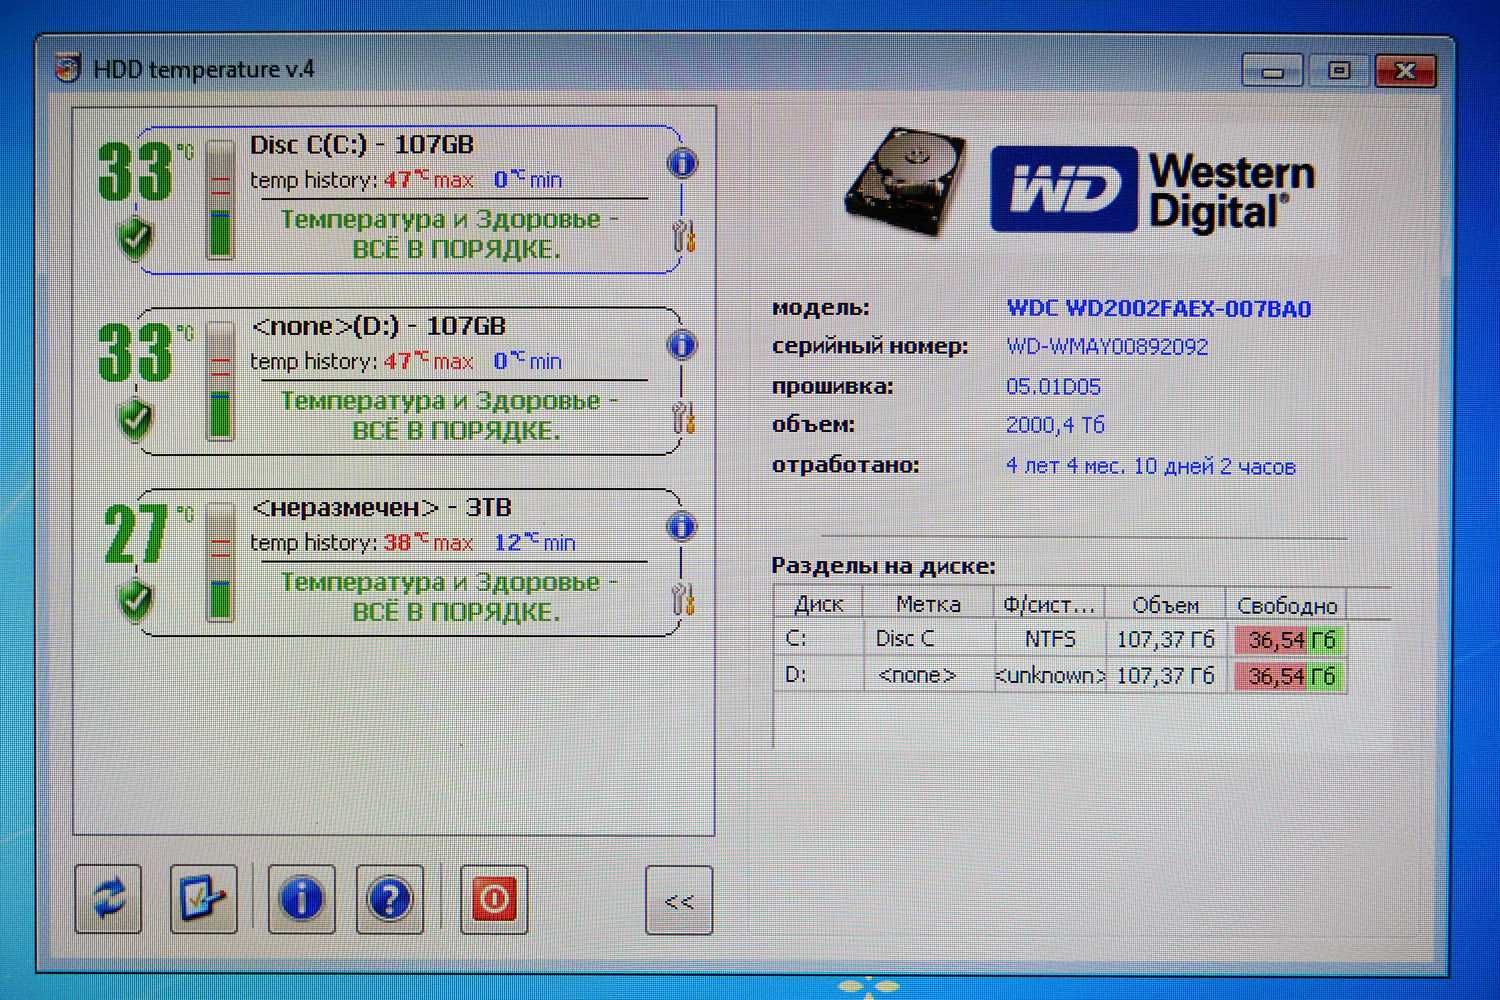The height and width of the screenshot is (1000, 1500).
Task: Click the blue info button in bottom toolbar
Action: (x=301, y=899)
